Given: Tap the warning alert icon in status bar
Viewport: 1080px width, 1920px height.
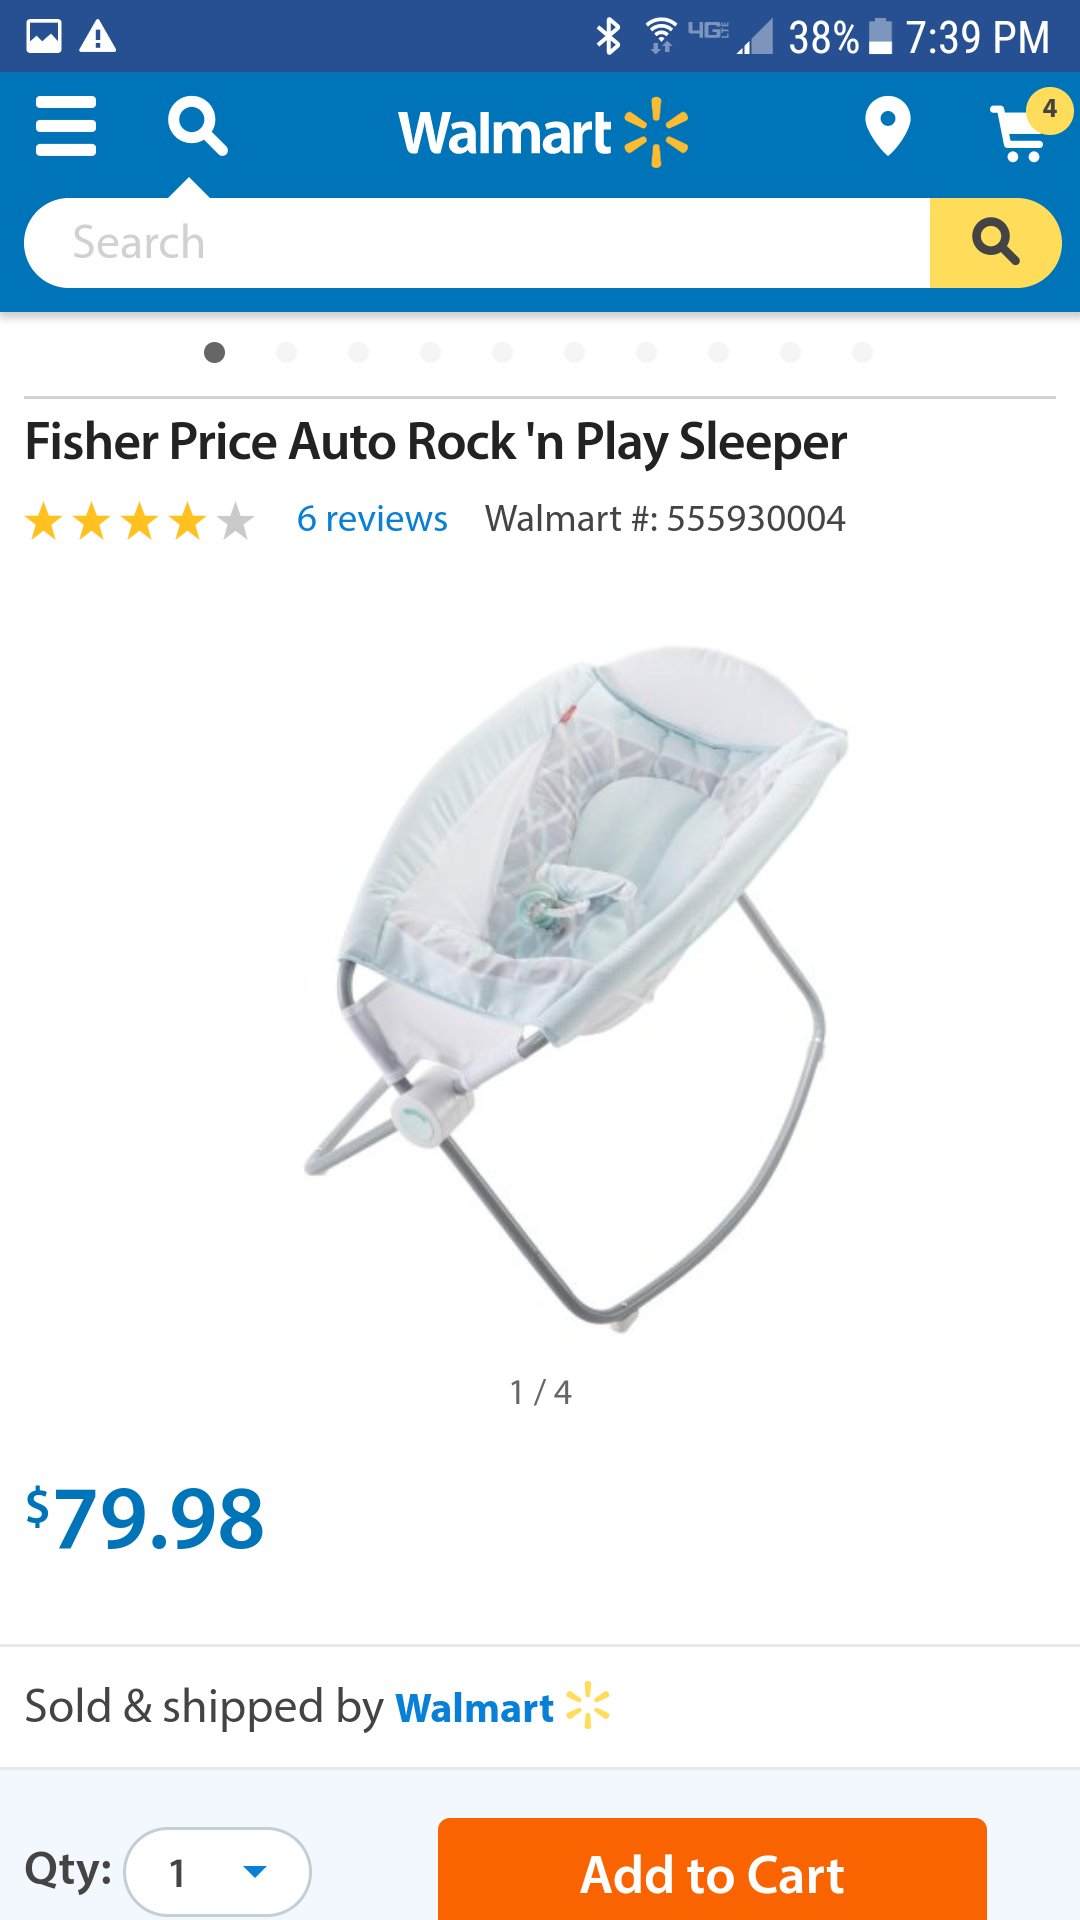Looking at the screenshot, I should pyautogui.click(x=98, y=36).
